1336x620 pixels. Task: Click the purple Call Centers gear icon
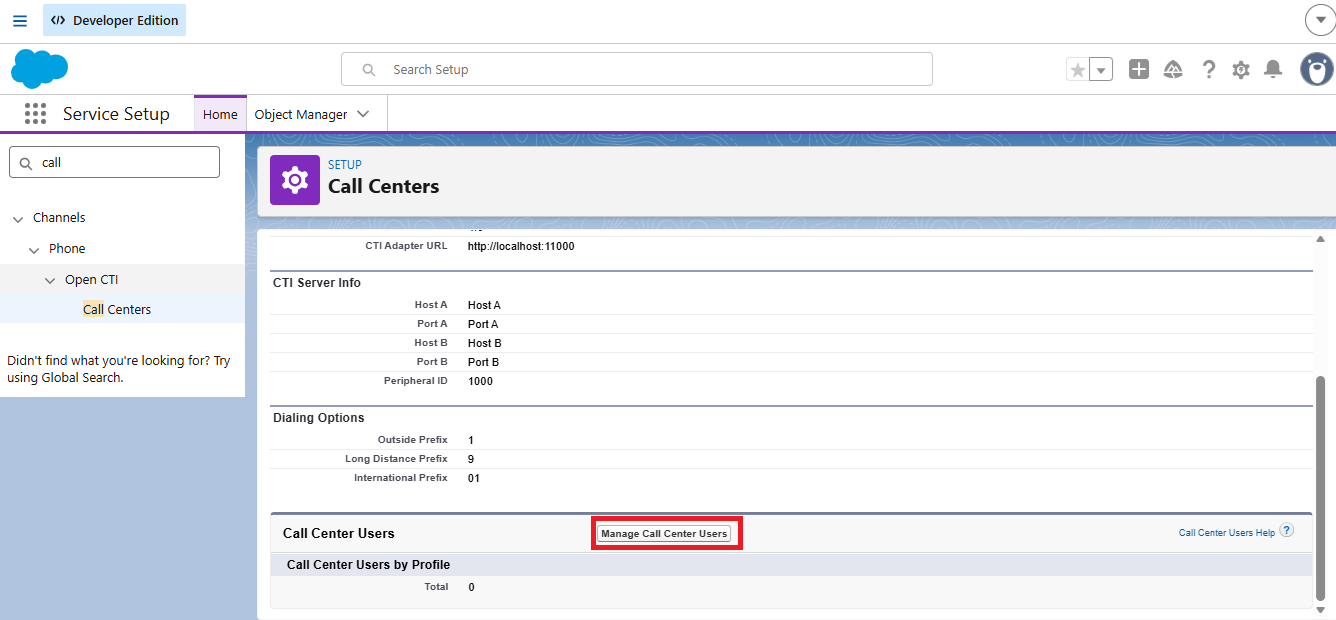pos(295,180)
